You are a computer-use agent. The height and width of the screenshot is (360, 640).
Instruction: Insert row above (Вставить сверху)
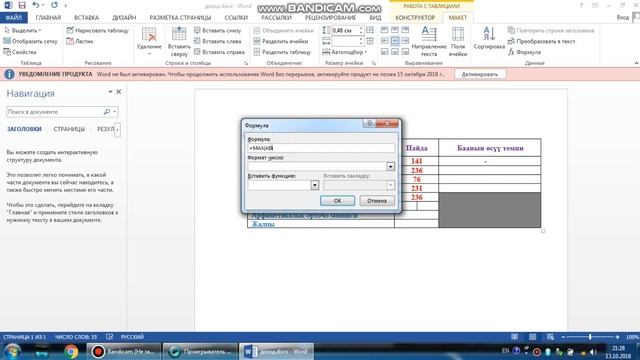pos(179,42)
